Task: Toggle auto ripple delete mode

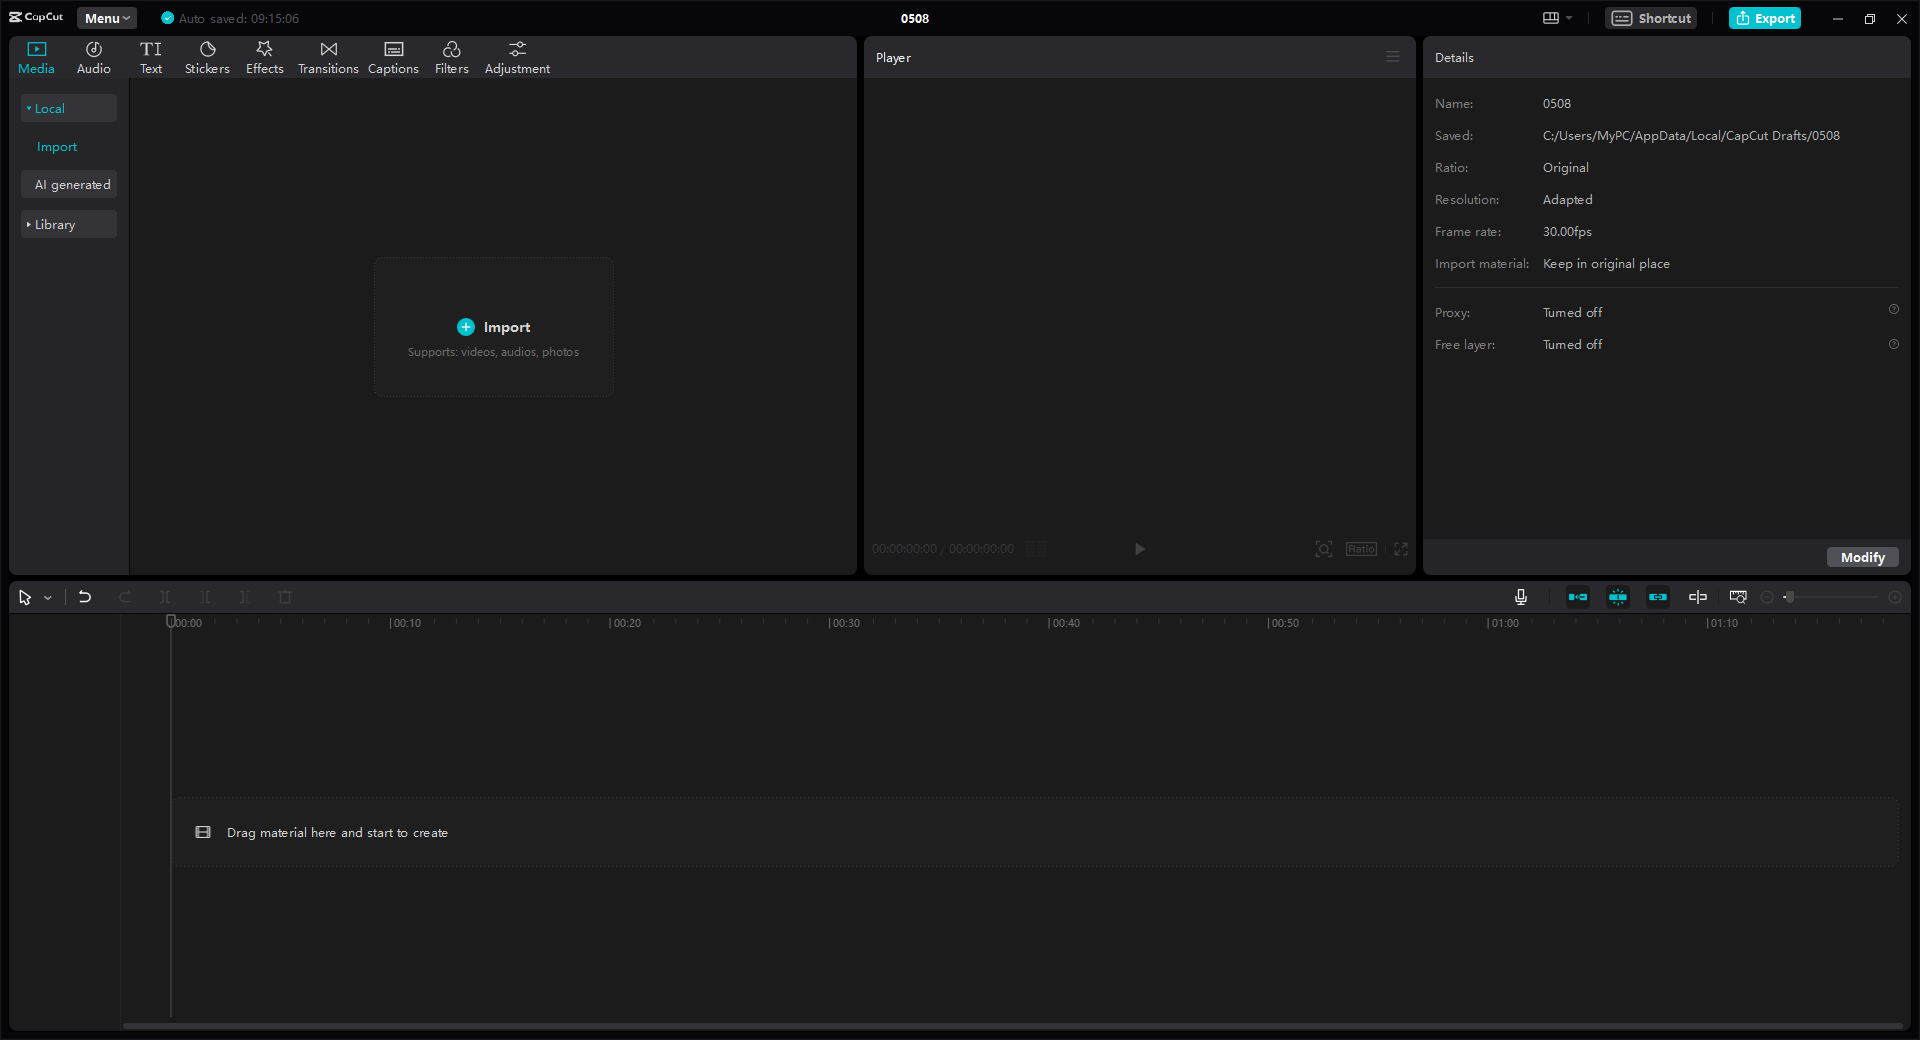Action: pos(1578,597)
